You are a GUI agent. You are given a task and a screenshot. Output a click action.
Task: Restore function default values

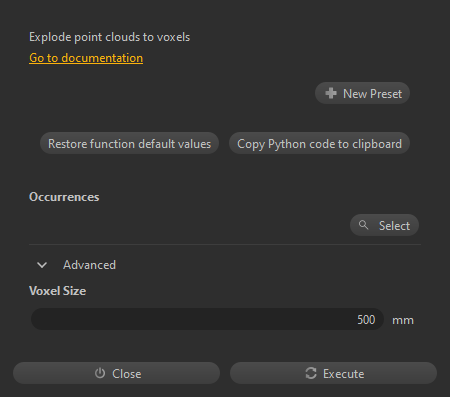129,143
